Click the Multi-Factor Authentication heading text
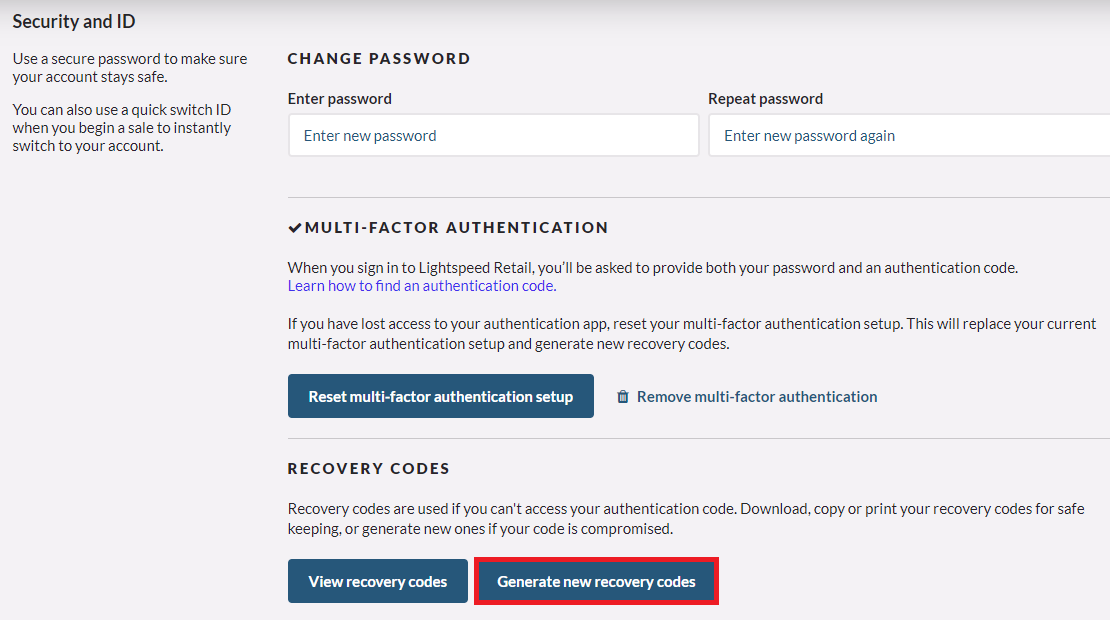This screenshot has height=620, width=1110. [x=457, y=228]
